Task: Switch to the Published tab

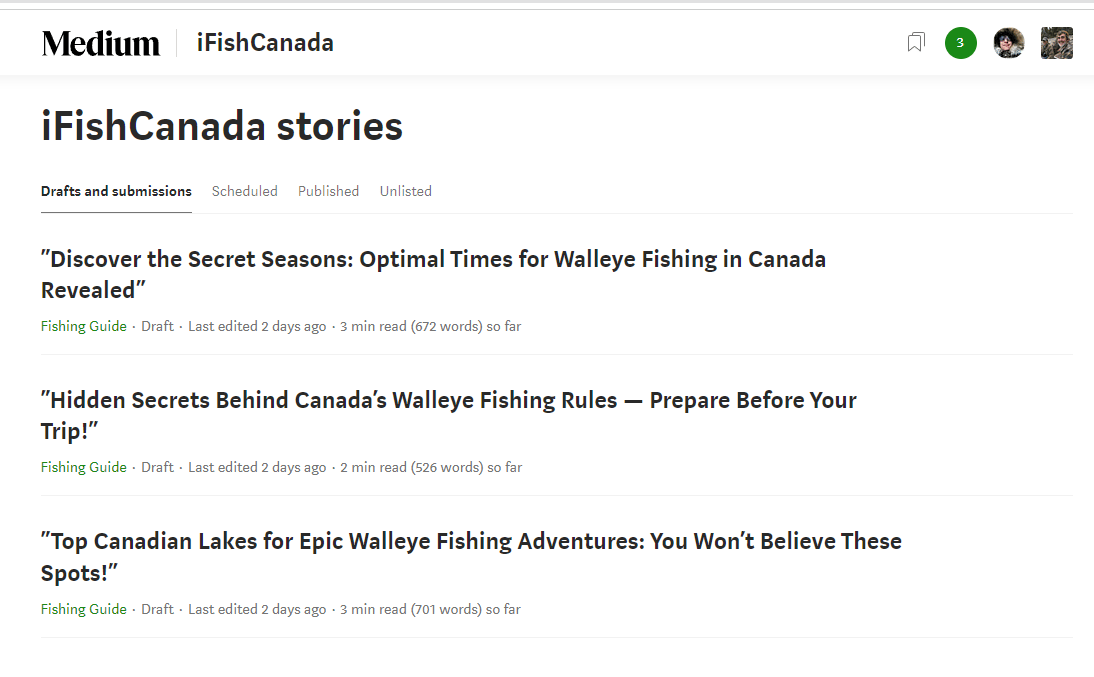Action: [x=328, y=191]
